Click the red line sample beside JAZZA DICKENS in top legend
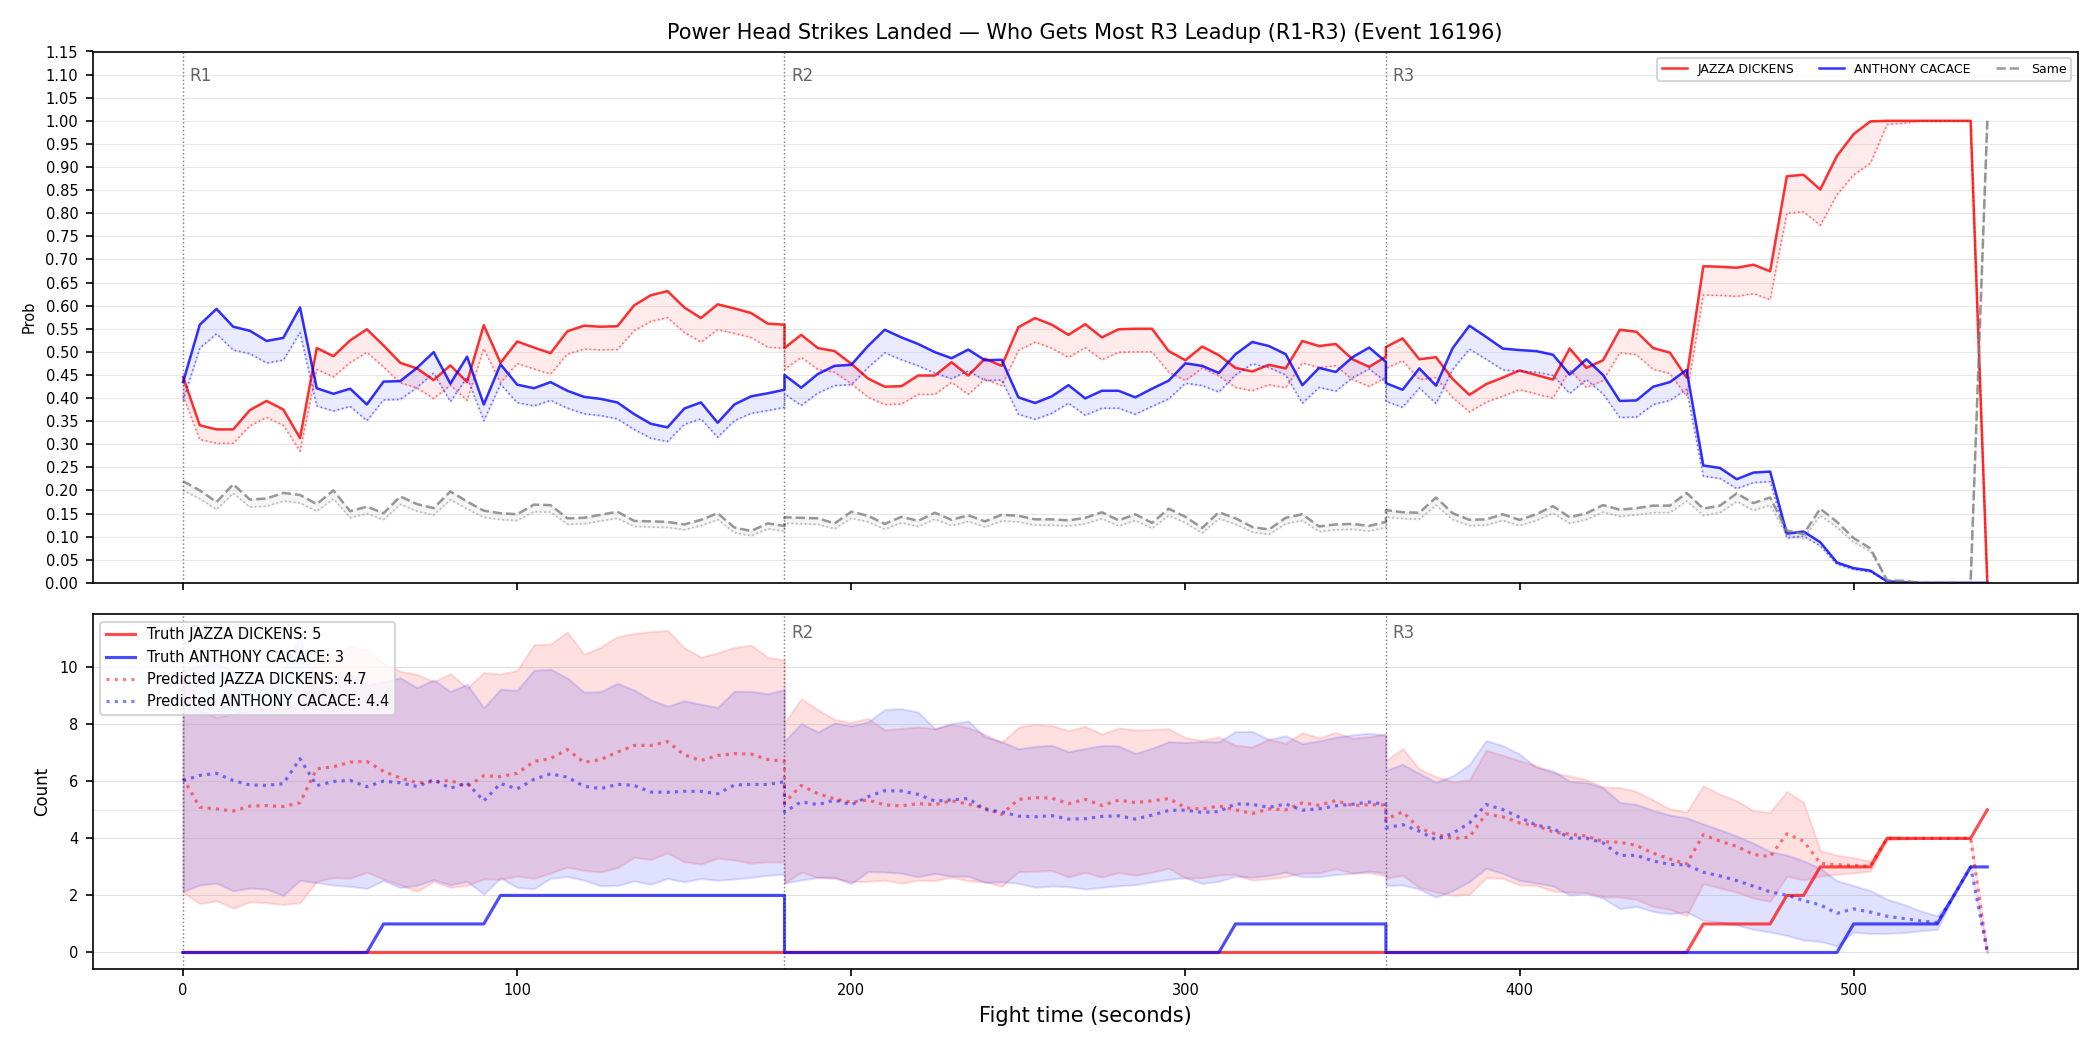The height and width of the screenshot is (1050, 2100). point(1675,69)
